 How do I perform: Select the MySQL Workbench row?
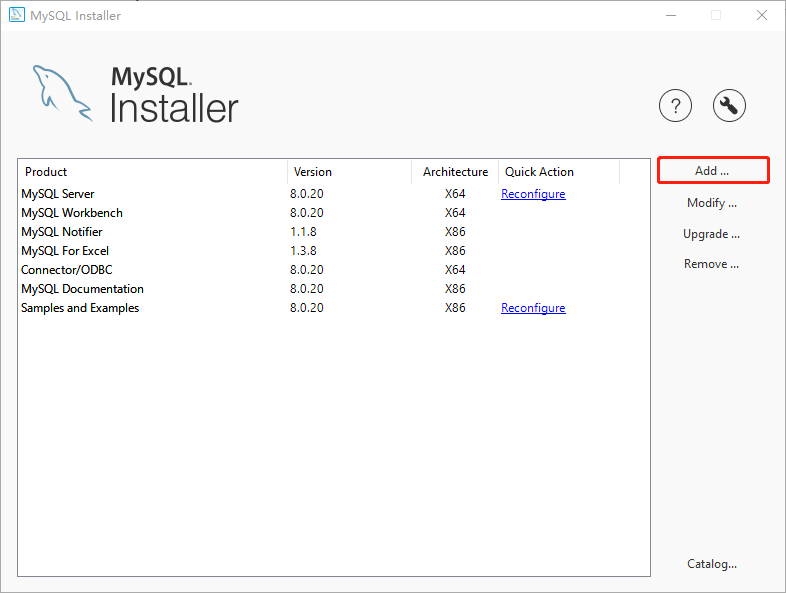coord(334,213)
